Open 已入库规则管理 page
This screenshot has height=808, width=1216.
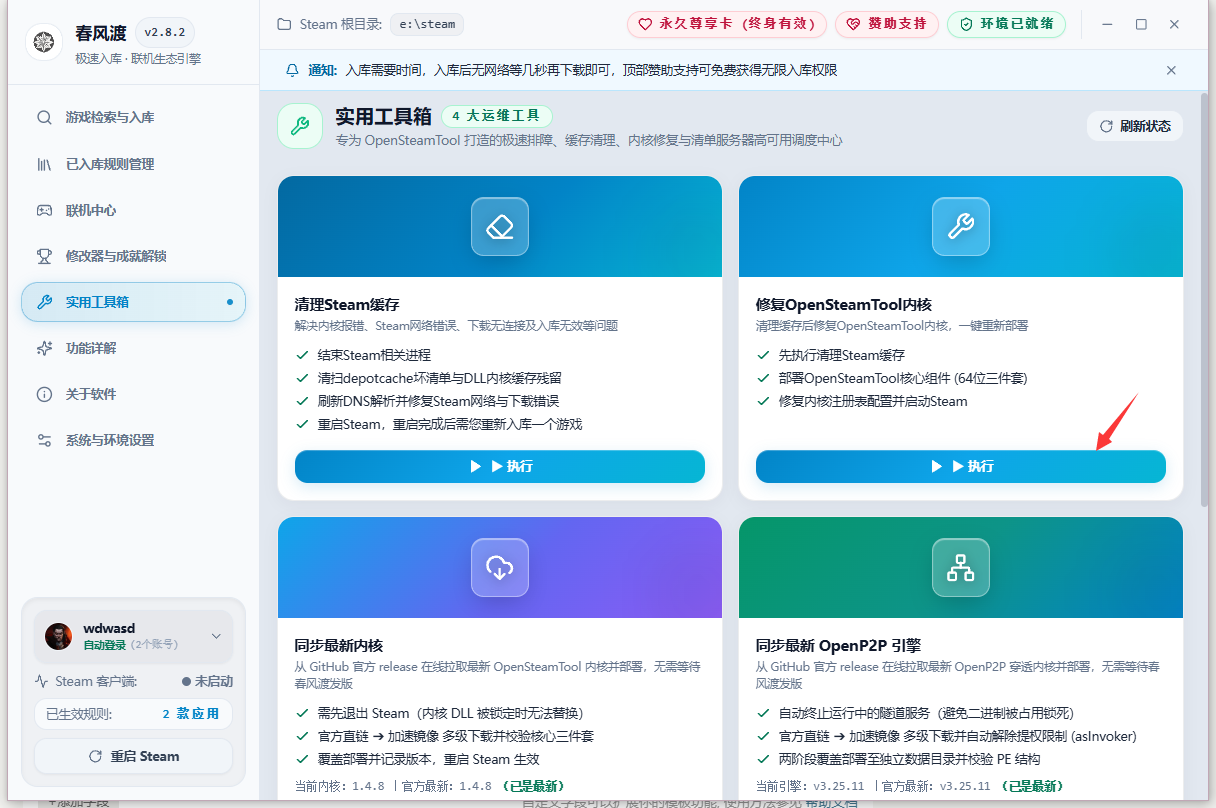[133, 164]
